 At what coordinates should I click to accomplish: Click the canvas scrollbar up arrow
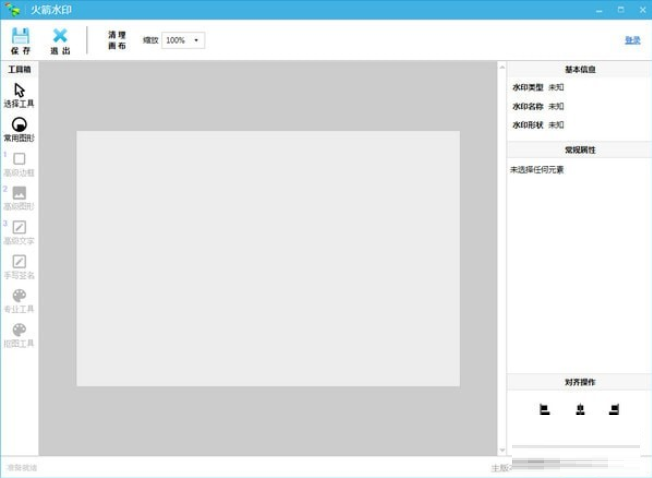pos(502,67)
